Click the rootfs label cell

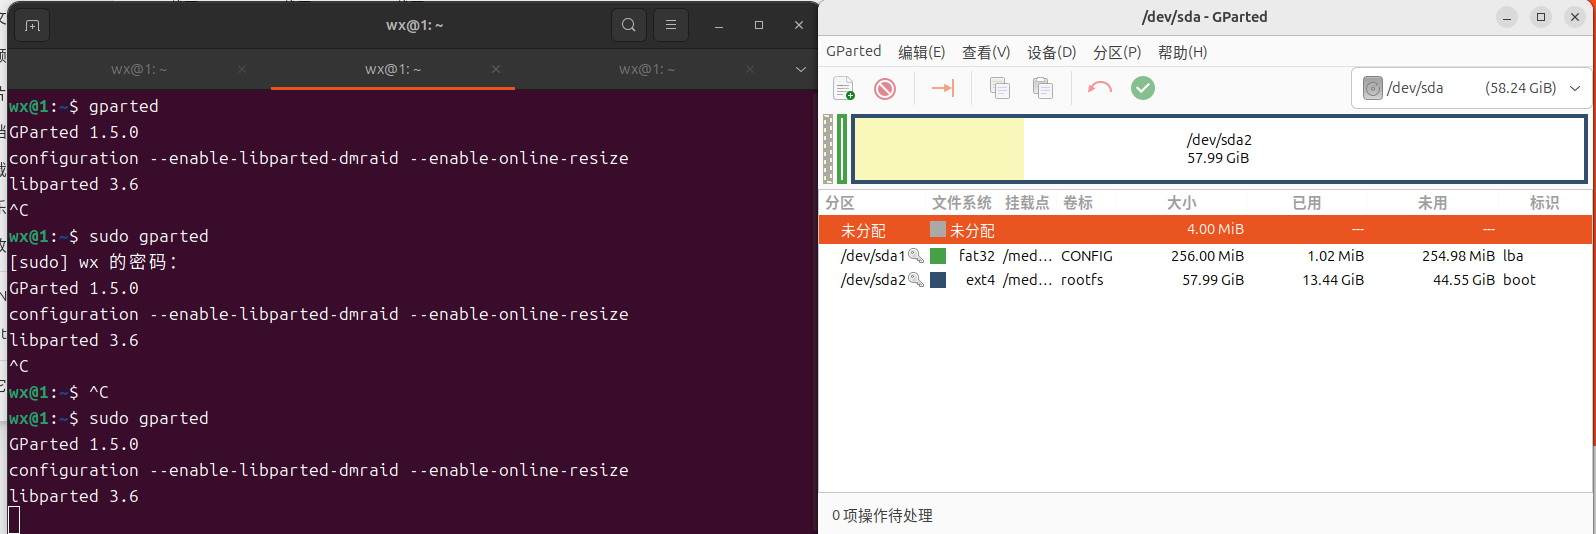[x=1082, y=280]
